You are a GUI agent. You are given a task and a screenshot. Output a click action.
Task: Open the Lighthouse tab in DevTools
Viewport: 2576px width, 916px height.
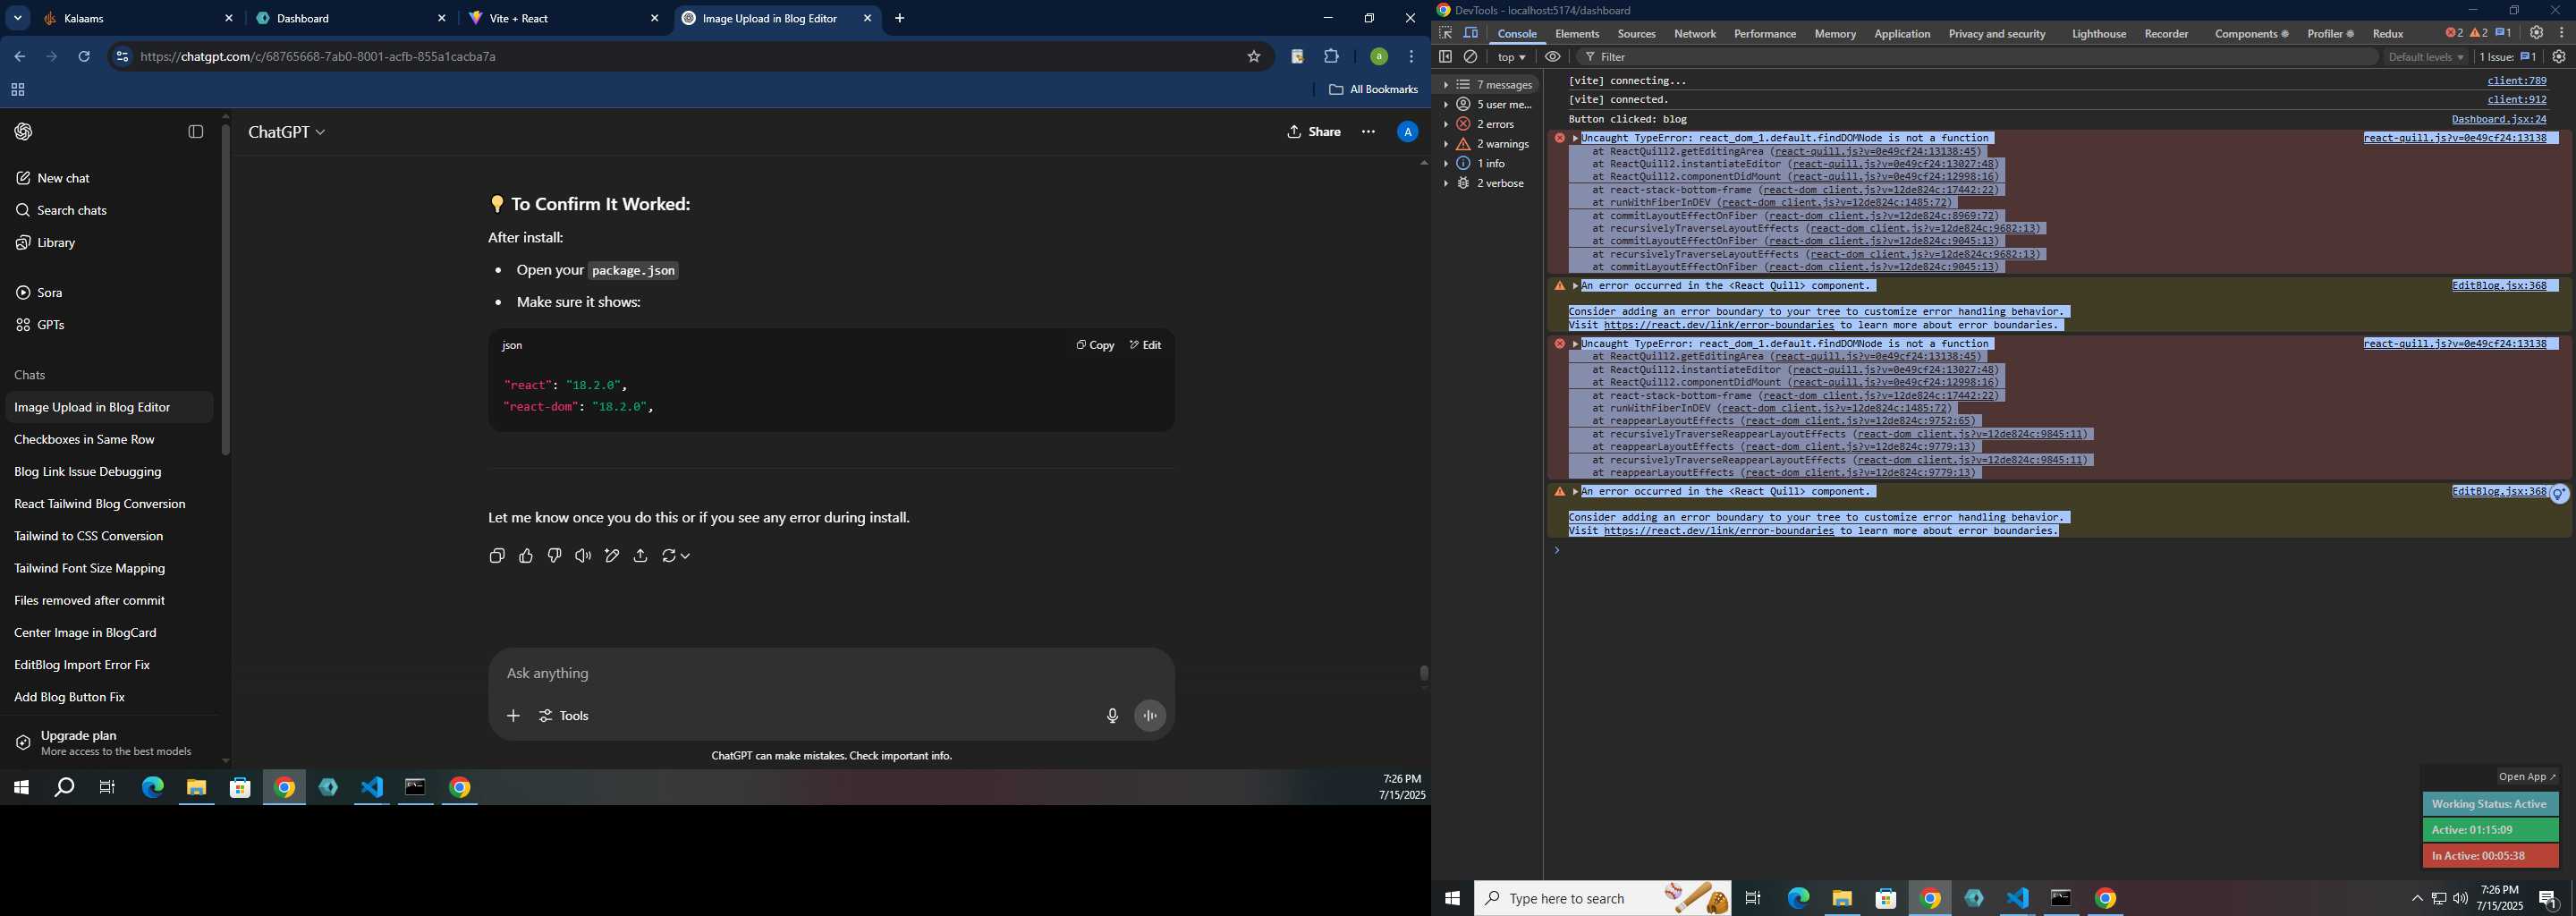coord(2098,34)
